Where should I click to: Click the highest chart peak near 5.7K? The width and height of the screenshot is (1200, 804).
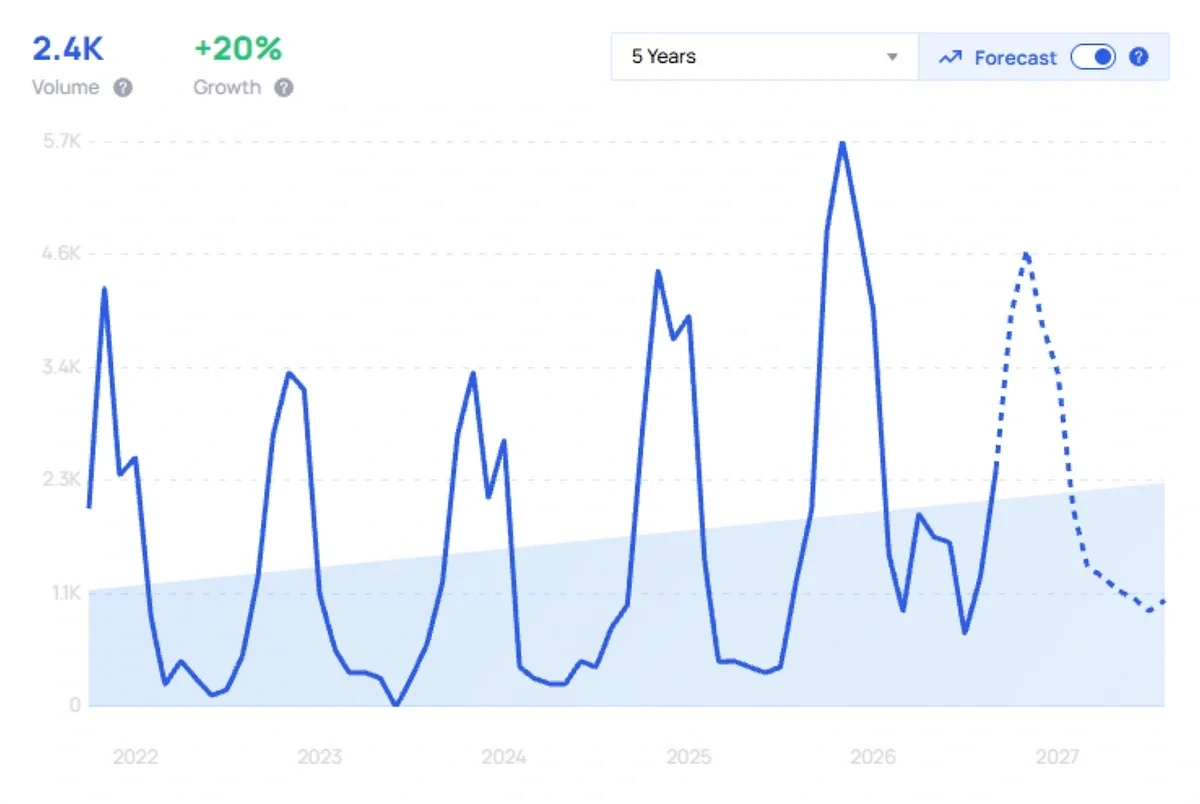click(x=843, y=144)
